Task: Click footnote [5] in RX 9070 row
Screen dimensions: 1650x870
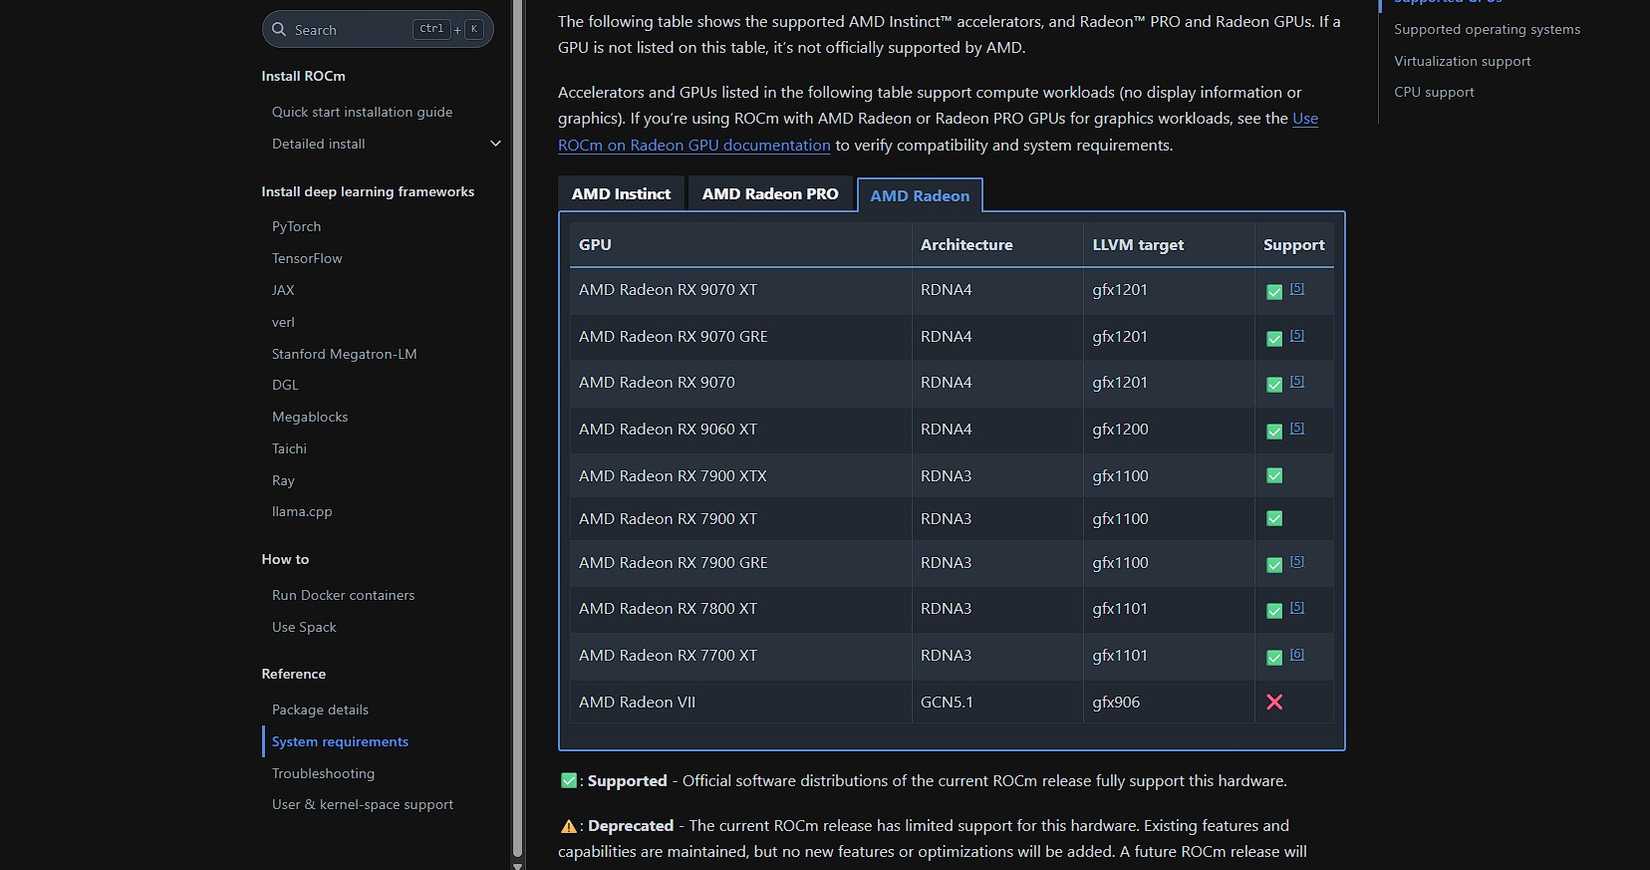Action: (x=1297, y=381)
